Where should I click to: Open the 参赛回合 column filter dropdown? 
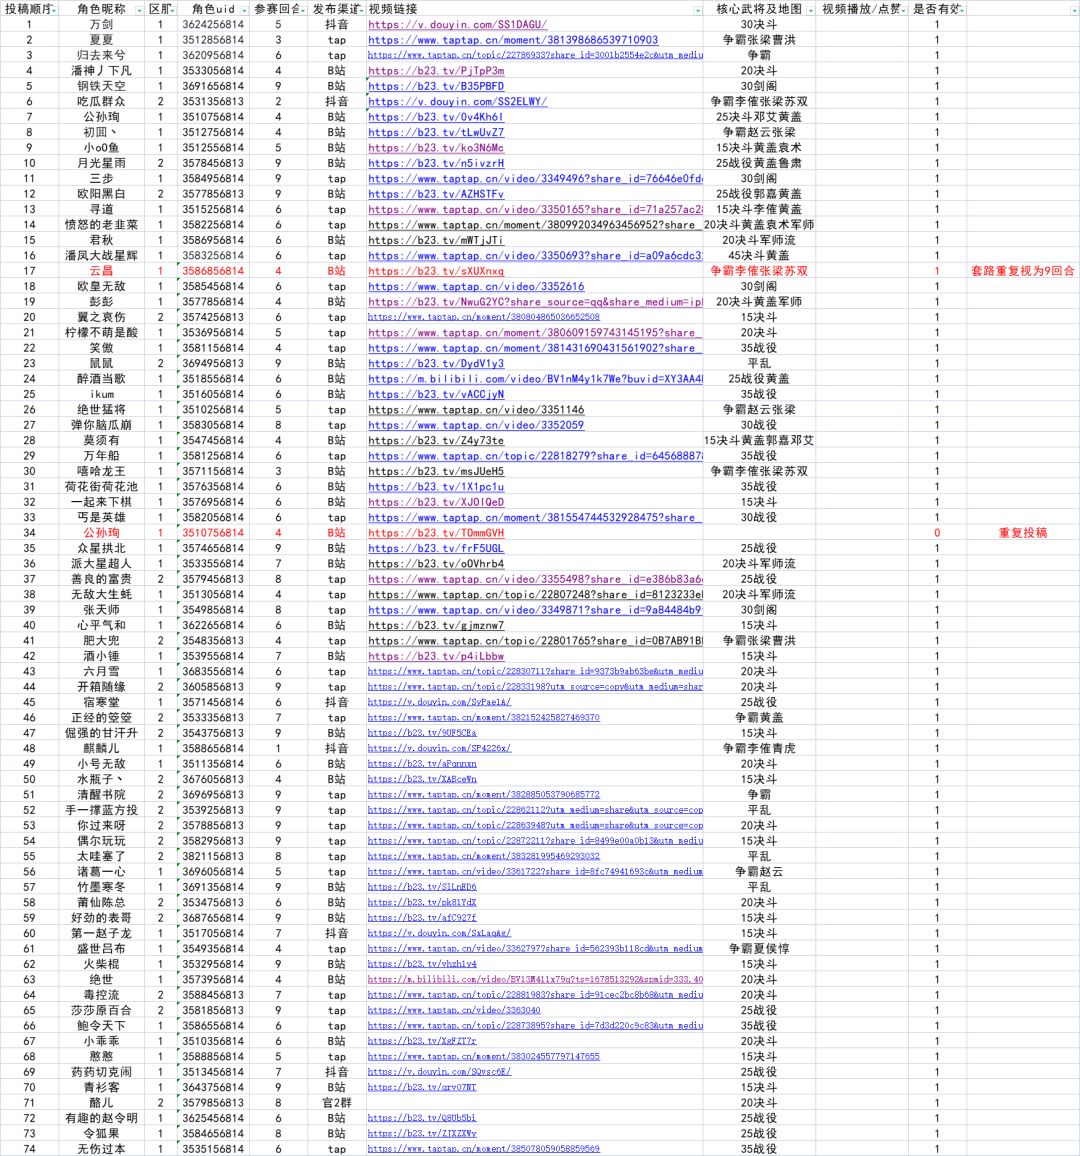coord(303,10)
